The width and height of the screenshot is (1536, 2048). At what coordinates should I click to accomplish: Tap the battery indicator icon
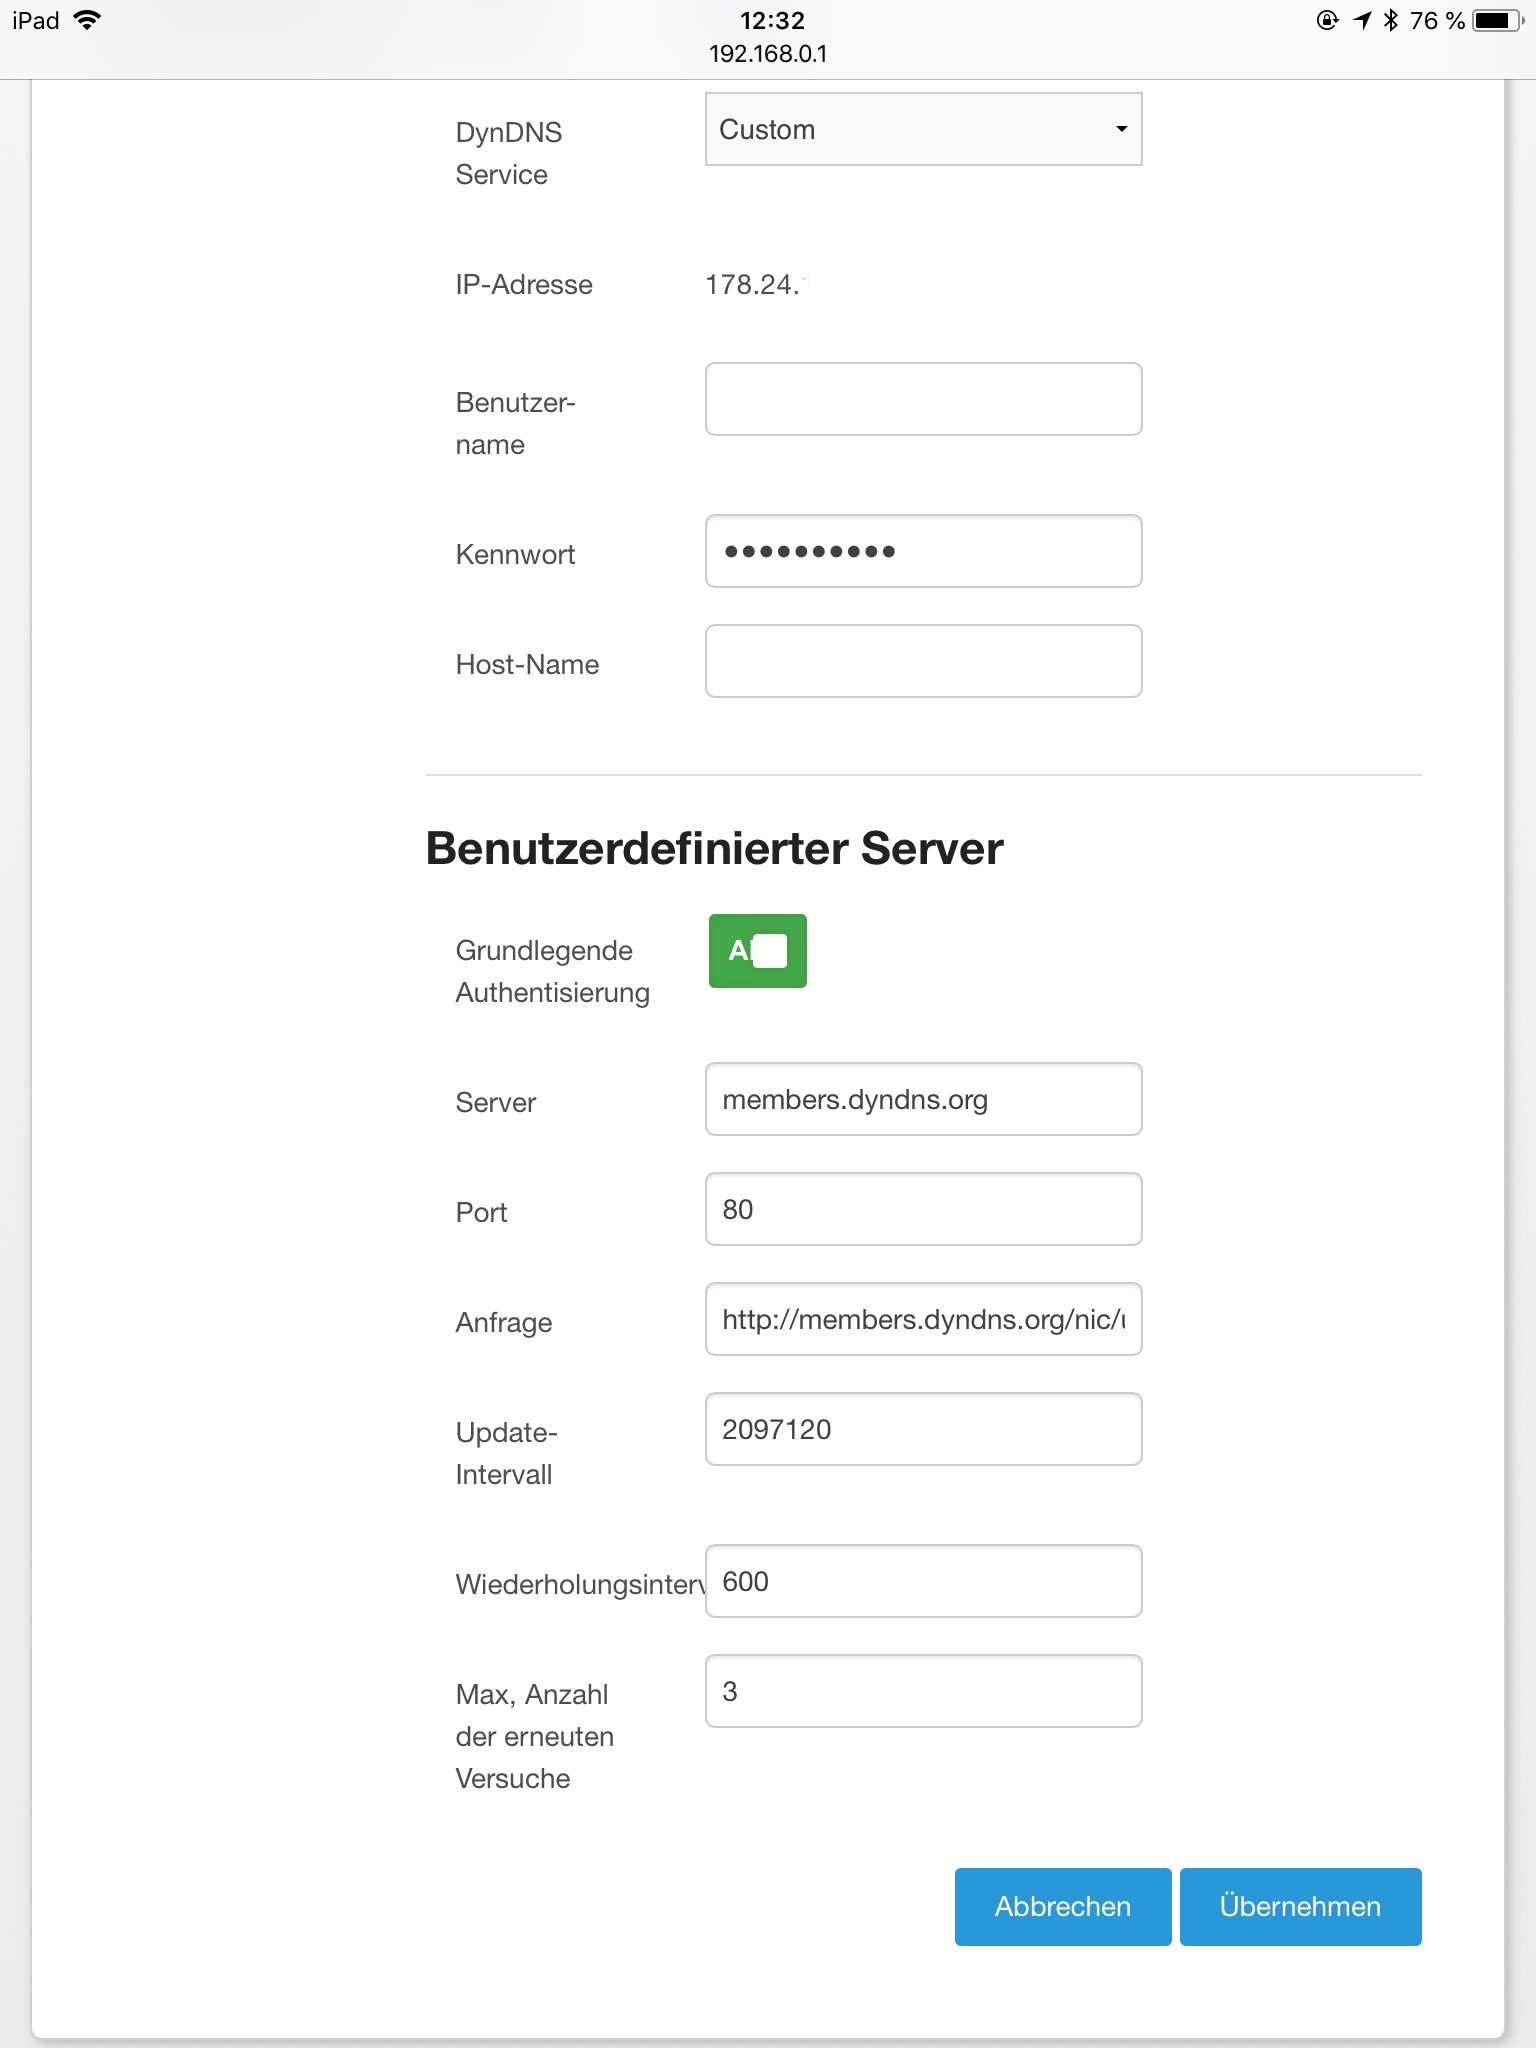tap(1497, 20)
